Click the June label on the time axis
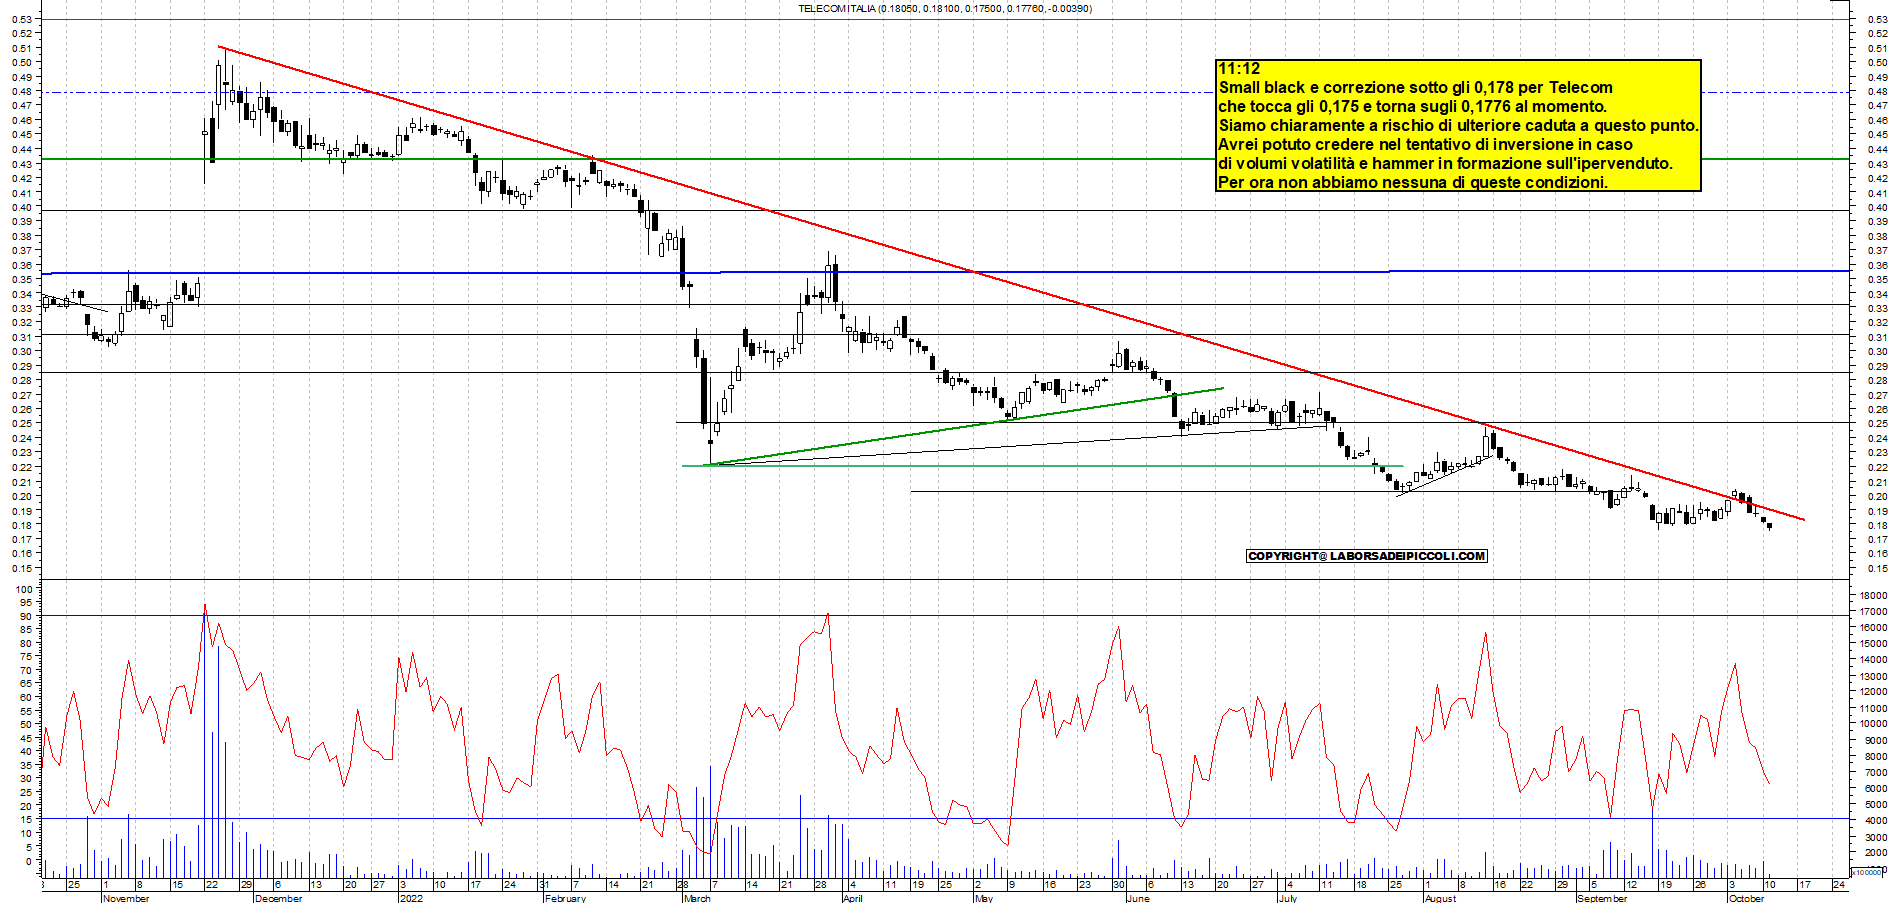The image size is (1890, 903). (x=1138, y=898)
